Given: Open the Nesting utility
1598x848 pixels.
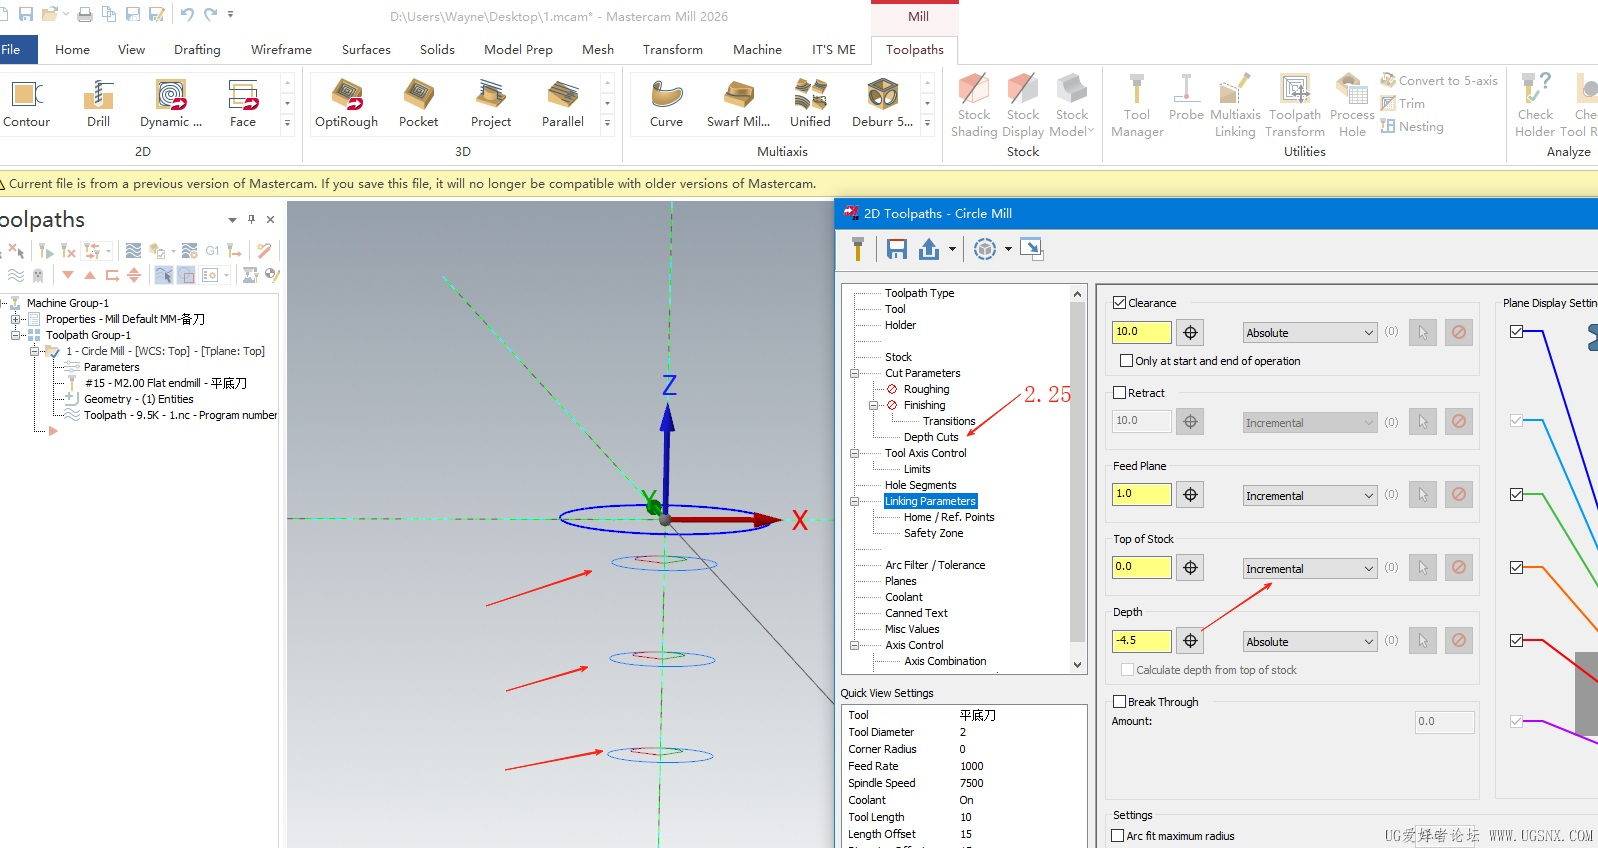Looking at the screenshot, I should click(x=1412, y=127).
